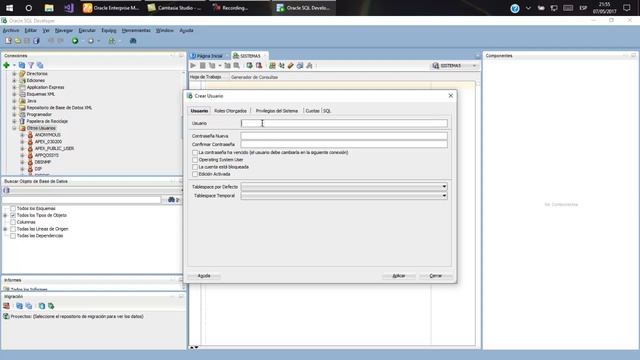Click Refresh connections icon in Conexiones panel
The height and width of the screenshot is (360, 640).
click(x=22, y=65)
